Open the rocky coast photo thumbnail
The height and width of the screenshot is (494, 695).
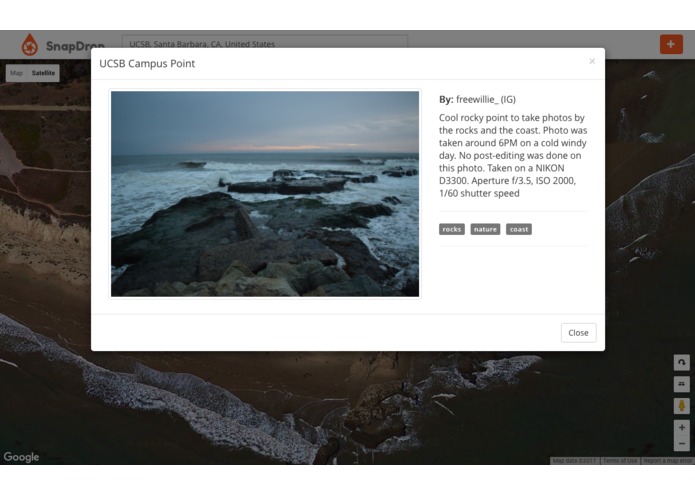click(x=265, y=194)
